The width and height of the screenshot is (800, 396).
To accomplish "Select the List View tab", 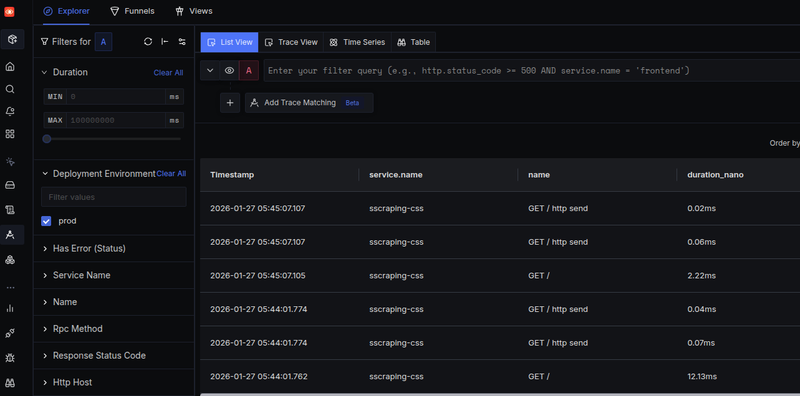I will (x=230, y=42).
